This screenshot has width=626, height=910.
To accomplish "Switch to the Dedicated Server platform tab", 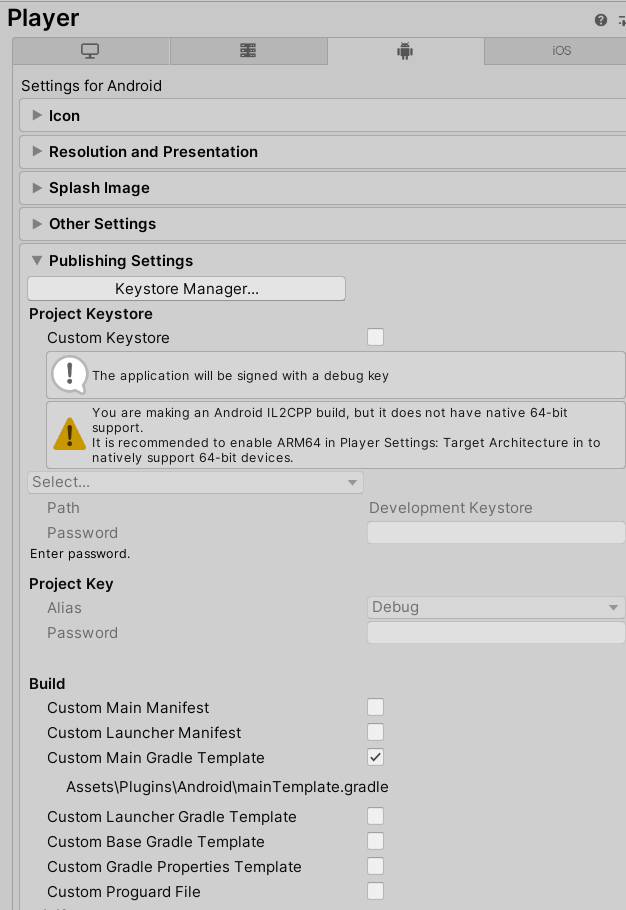I will [248, 51].
